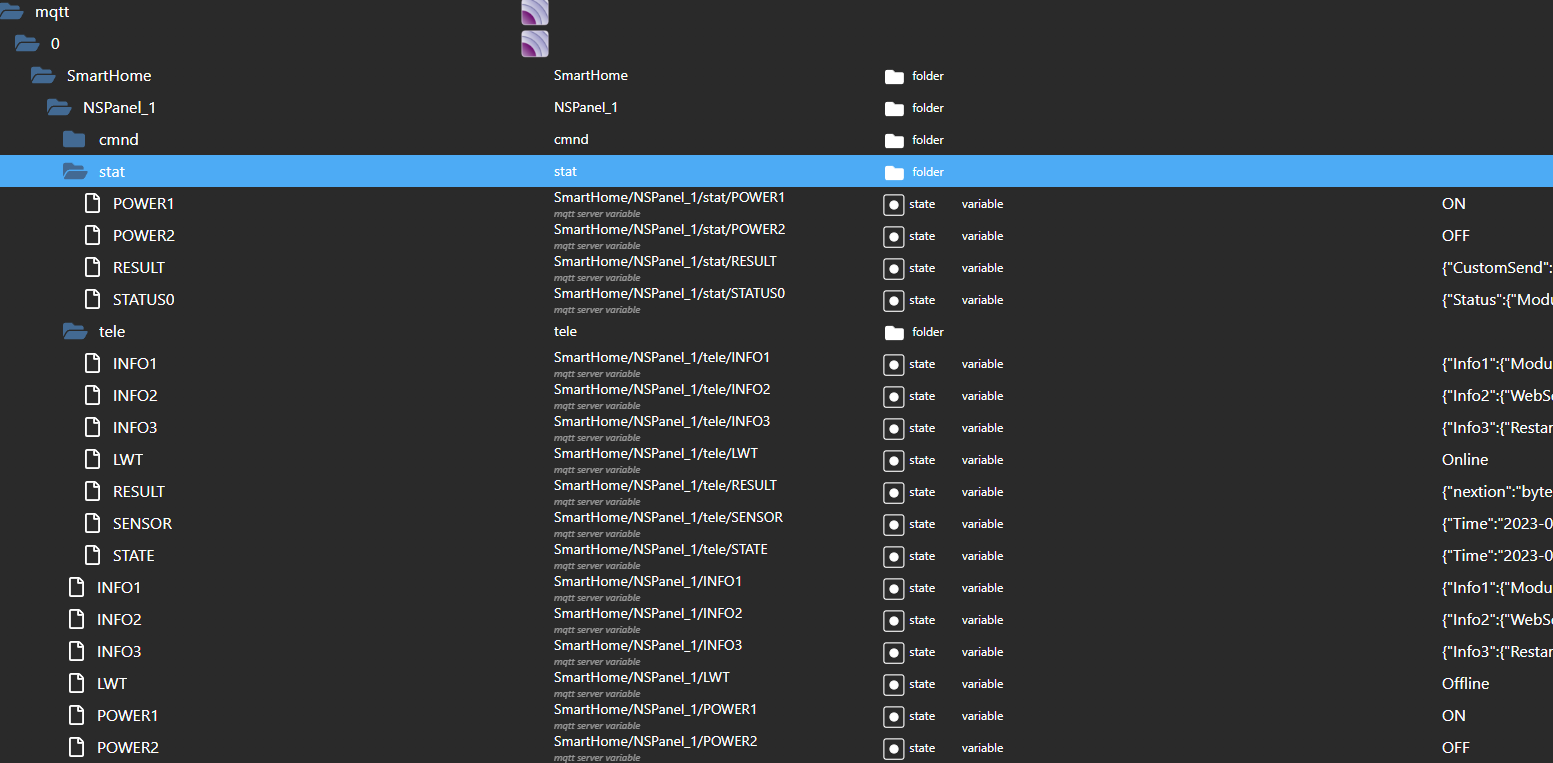Collapse the NSPanel_1 folder
Viewport: 1553px width, 763px height.
click(59, 108)
